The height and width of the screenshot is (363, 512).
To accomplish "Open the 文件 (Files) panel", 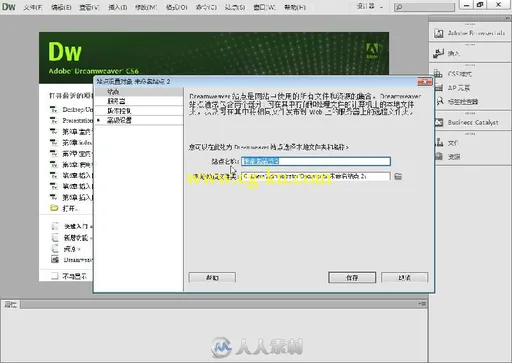I will 447,143.
